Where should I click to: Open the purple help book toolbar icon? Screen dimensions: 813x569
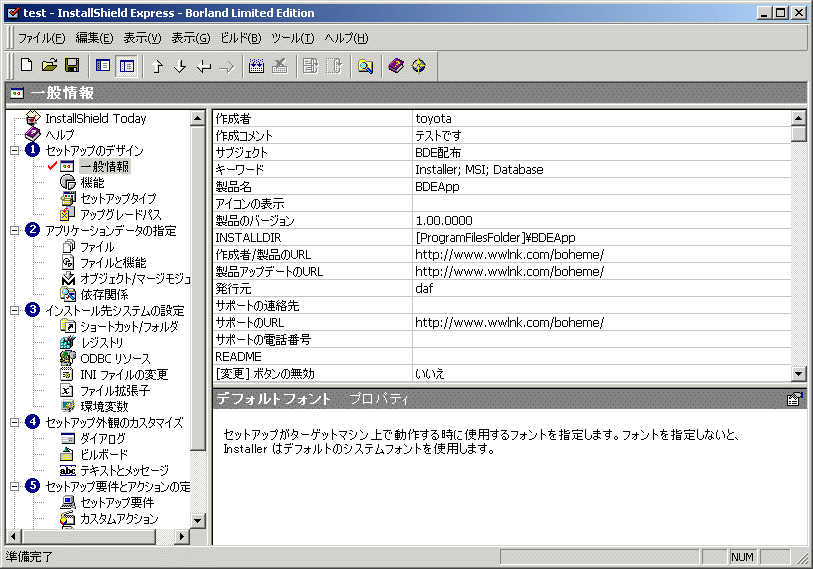396,66
